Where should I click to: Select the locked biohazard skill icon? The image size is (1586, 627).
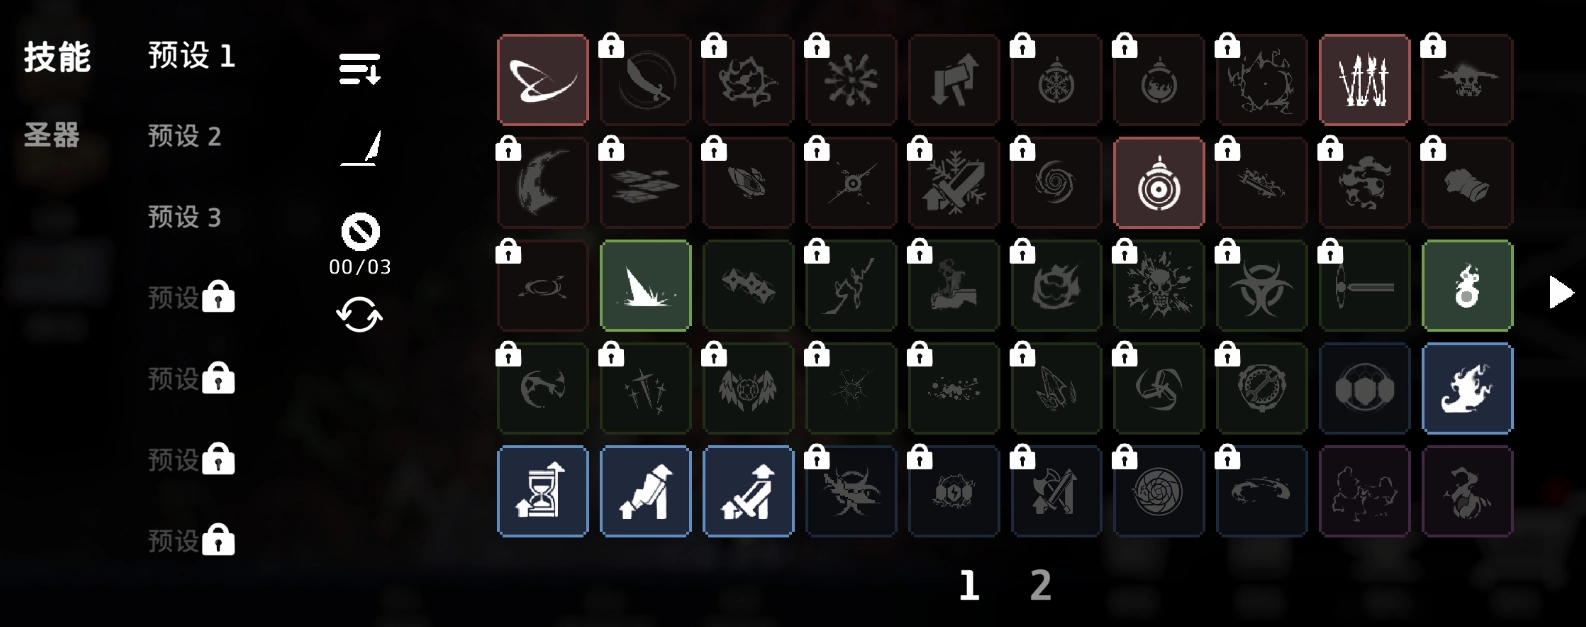[1262, 286]
